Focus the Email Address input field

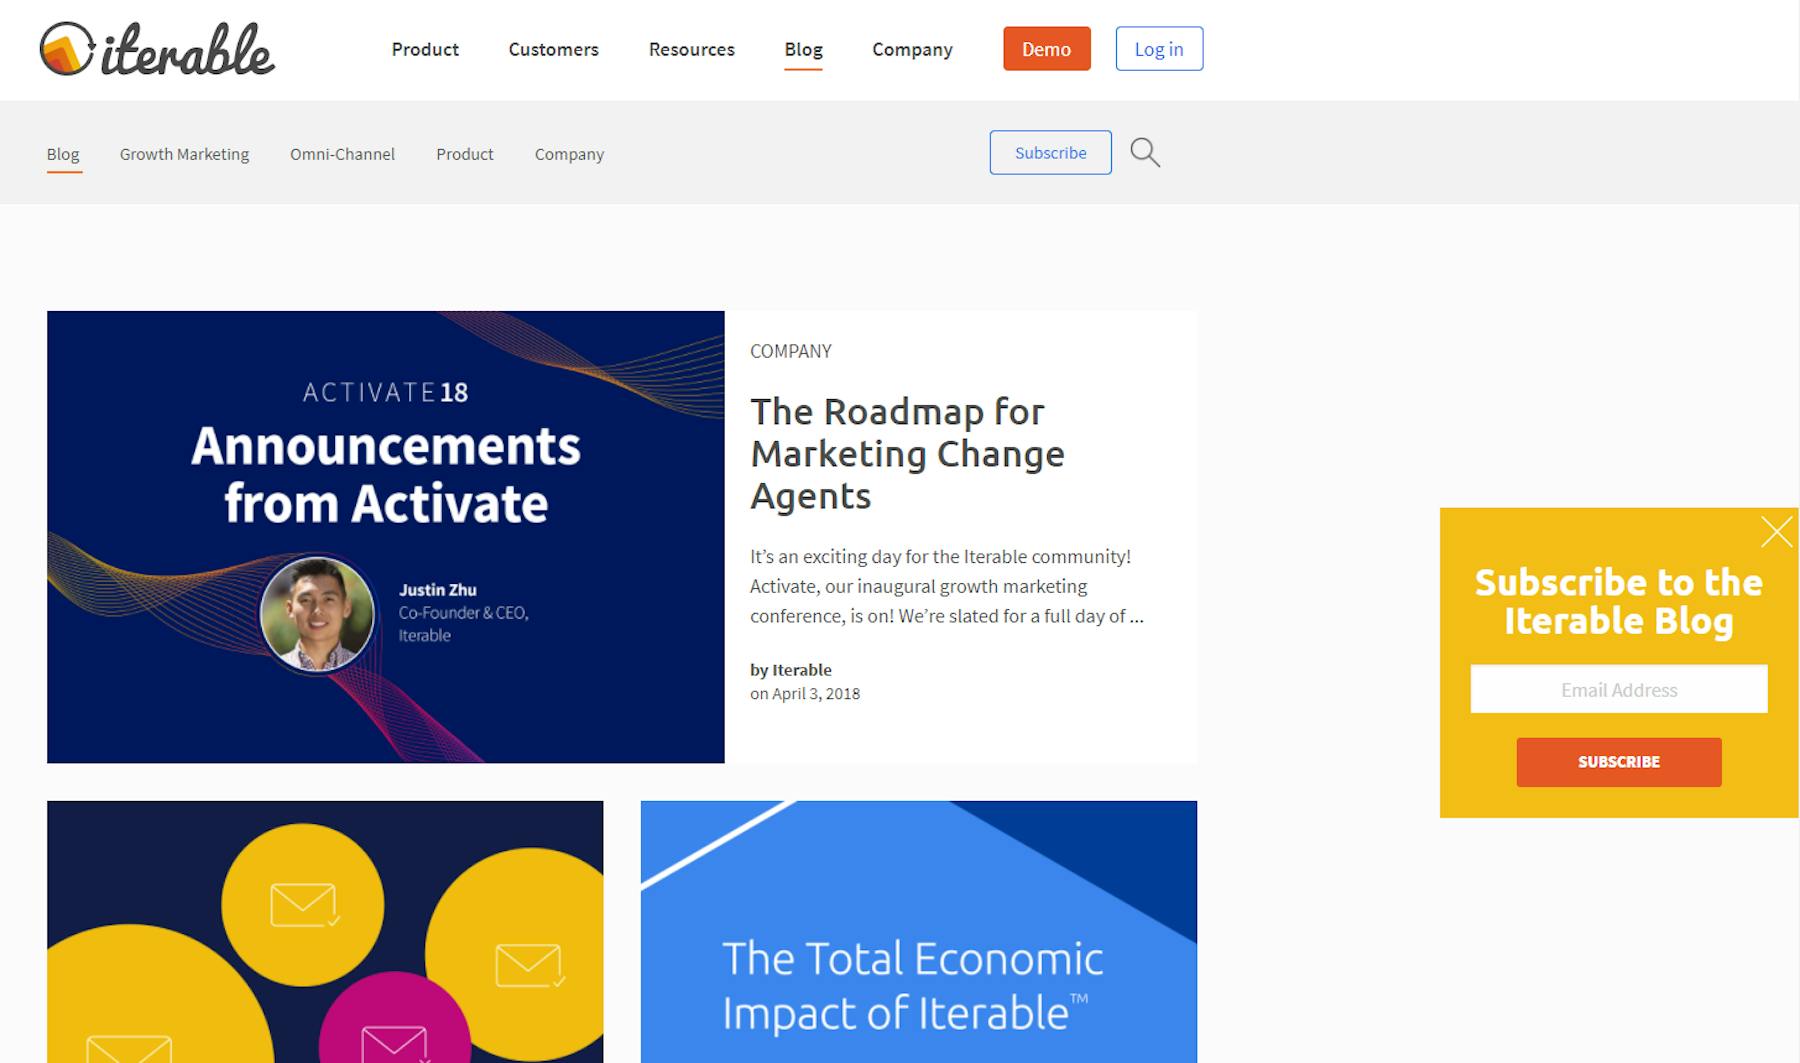(1618, 689)
